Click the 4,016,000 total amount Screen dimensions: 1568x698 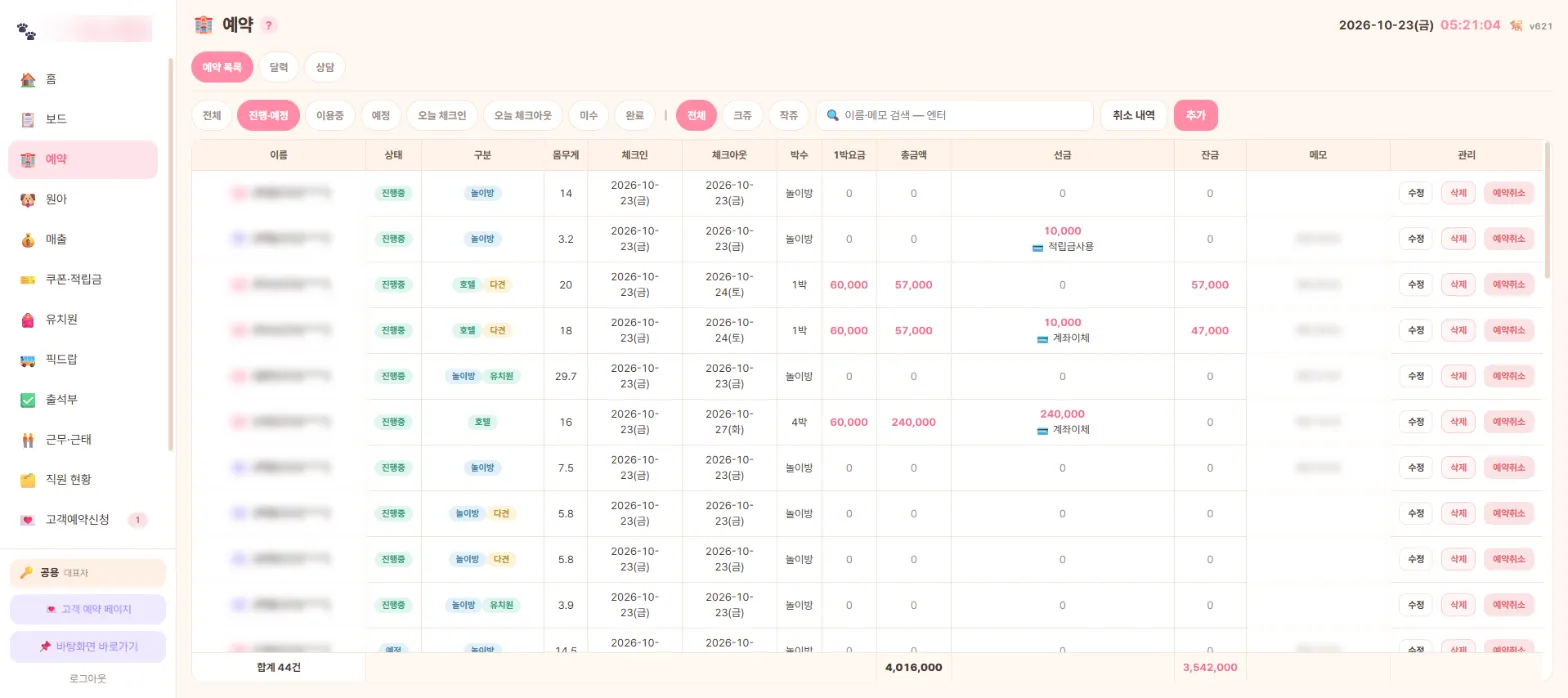coord(913,667)
